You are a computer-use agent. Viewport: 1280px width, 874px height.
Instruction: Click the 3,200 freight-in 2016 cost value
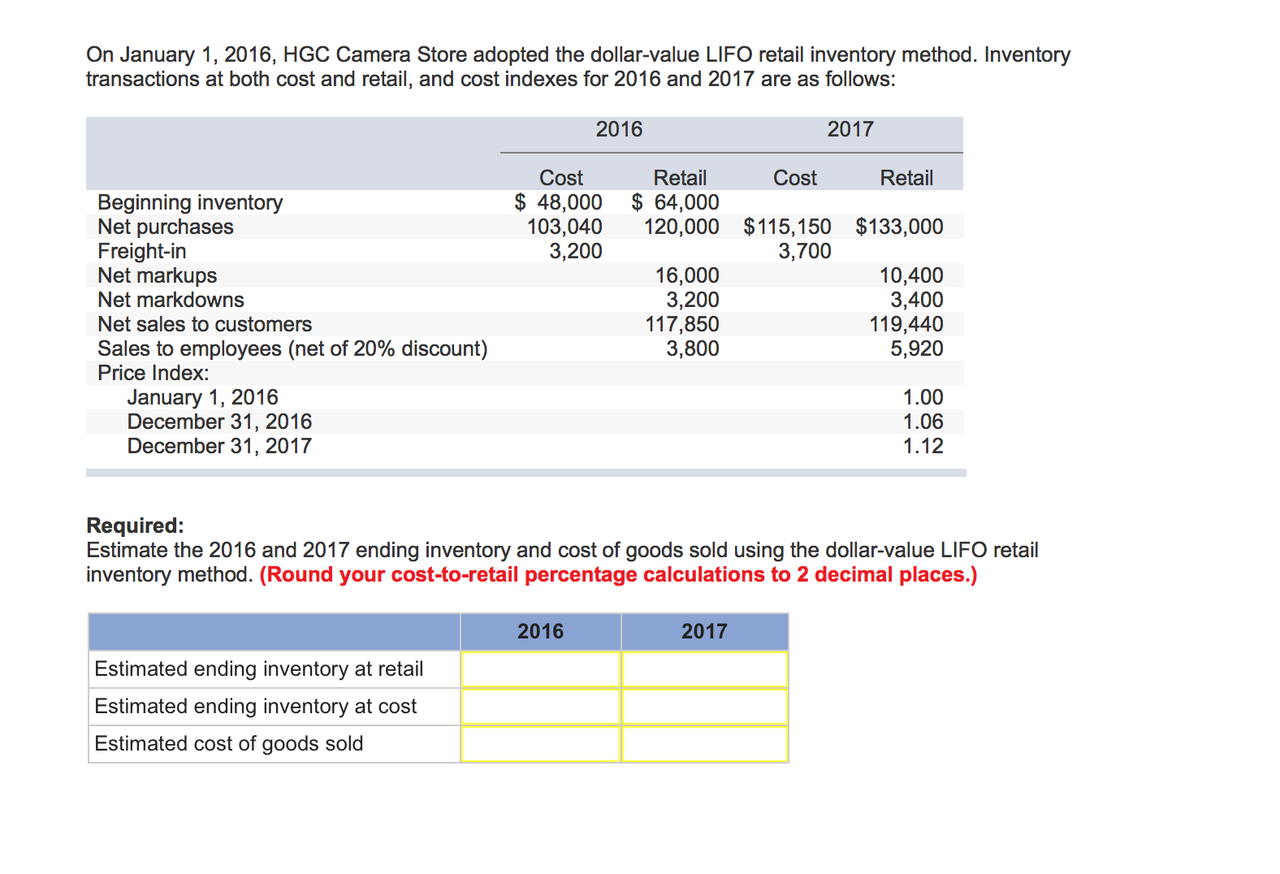[x=576, y=251]
